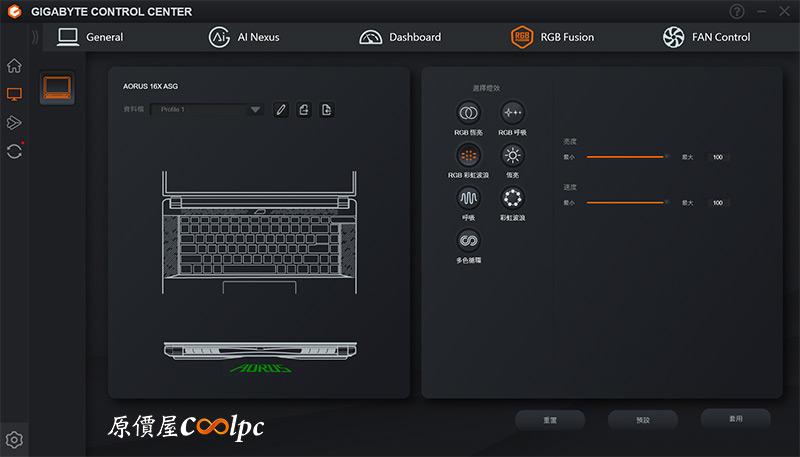Choose the RGB 彩虹波浪 effect icon
Screen dimensions: 800x457
468,155
